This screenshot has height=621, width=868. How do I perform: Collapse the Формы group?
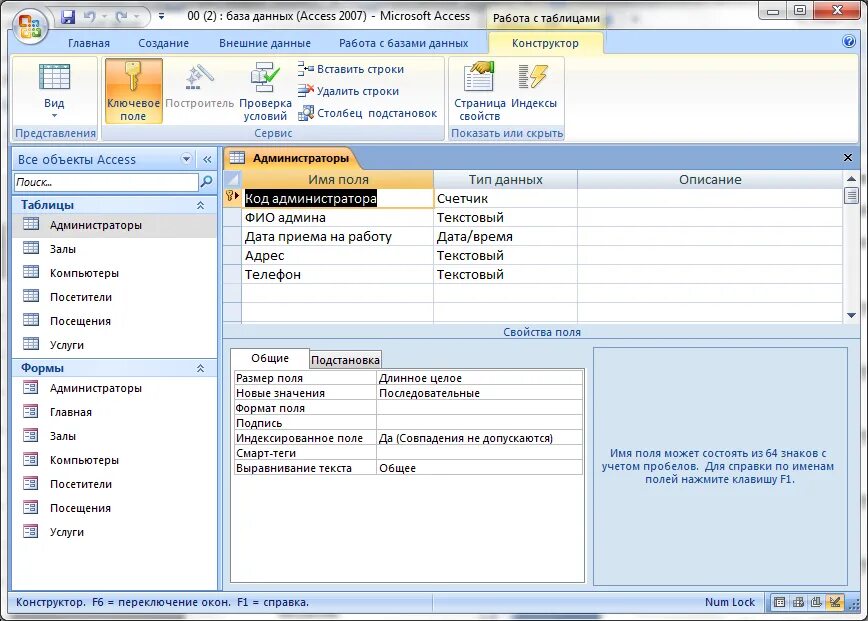pyautogui.click(x=200, y=368)
